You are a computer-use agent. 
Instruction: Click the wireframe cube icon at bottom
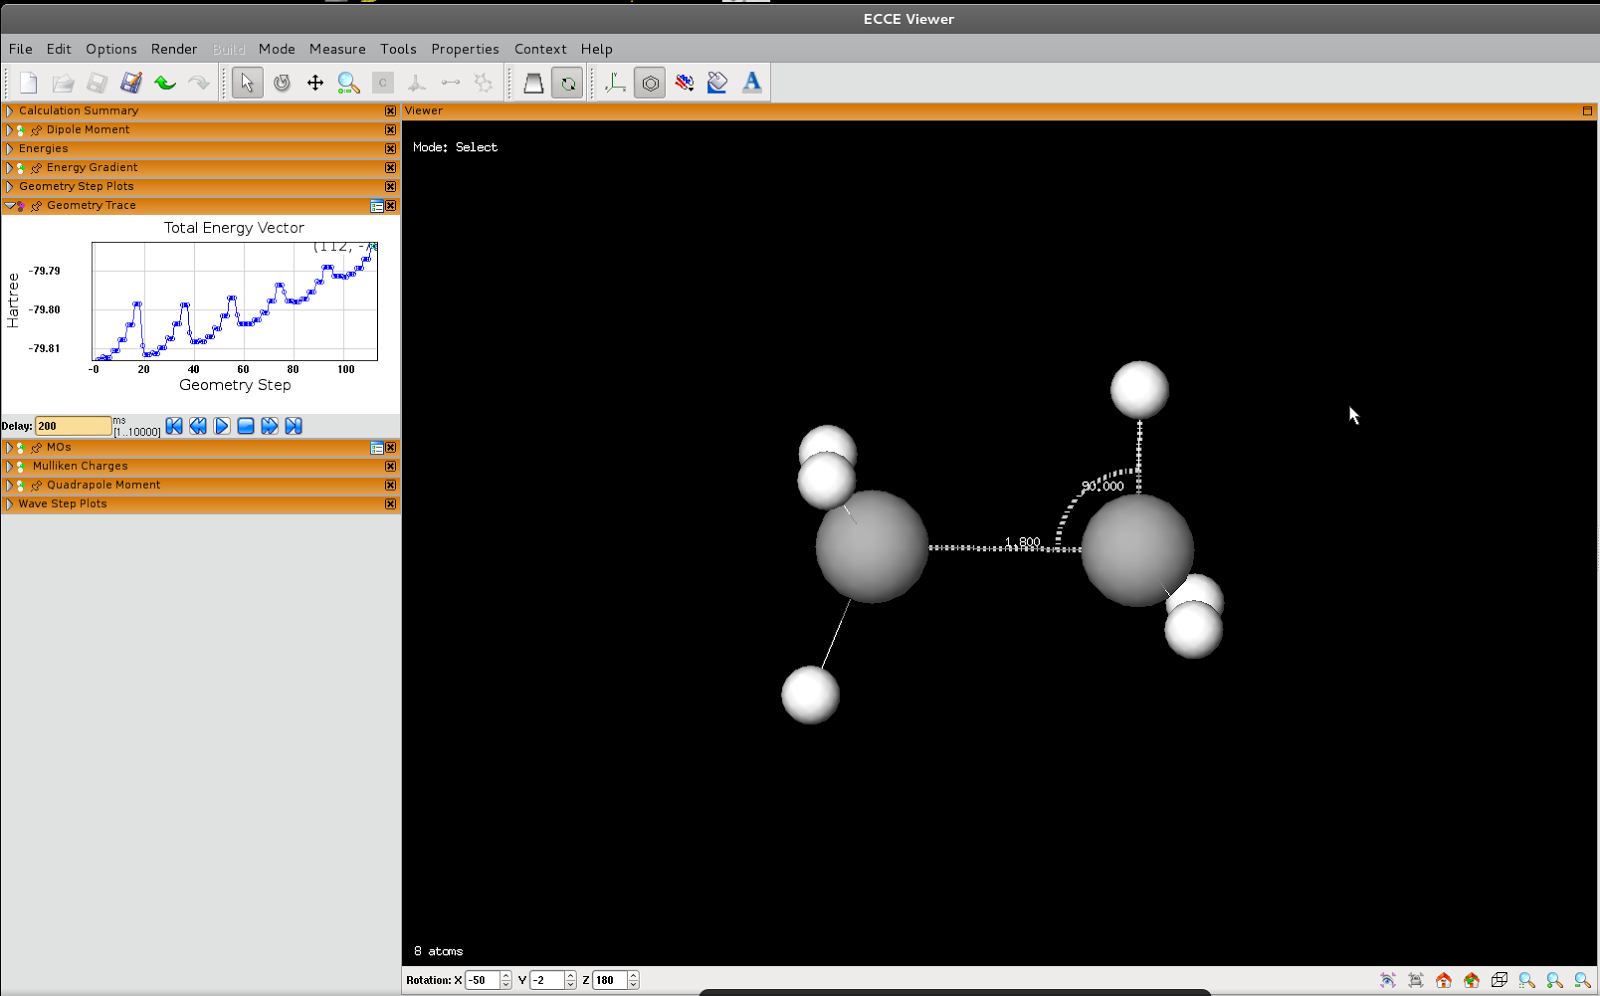pos(1499,980)
